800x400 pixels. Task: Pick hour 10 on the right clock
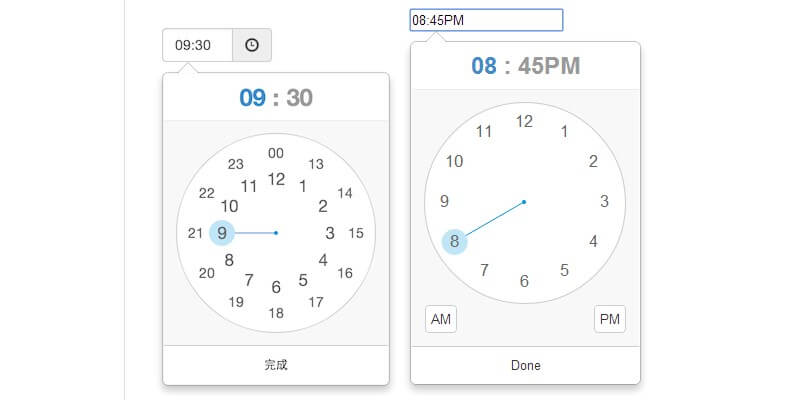[454, 161]
